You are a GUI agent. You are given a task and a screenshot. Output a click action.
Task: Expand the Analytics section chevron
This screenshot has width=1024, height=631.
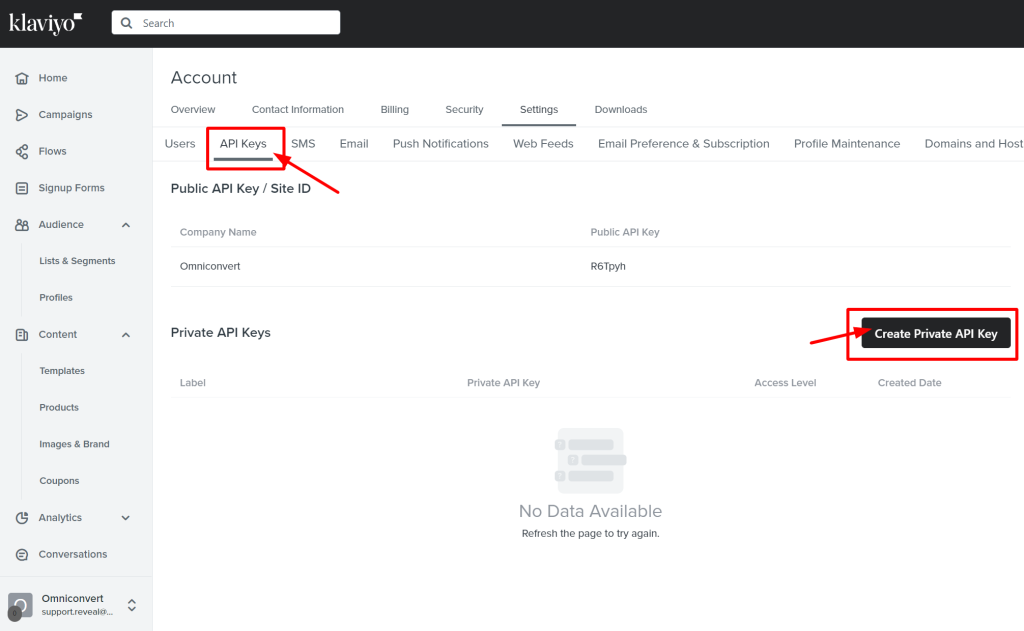pyautogui.click(x=126, y=518)
